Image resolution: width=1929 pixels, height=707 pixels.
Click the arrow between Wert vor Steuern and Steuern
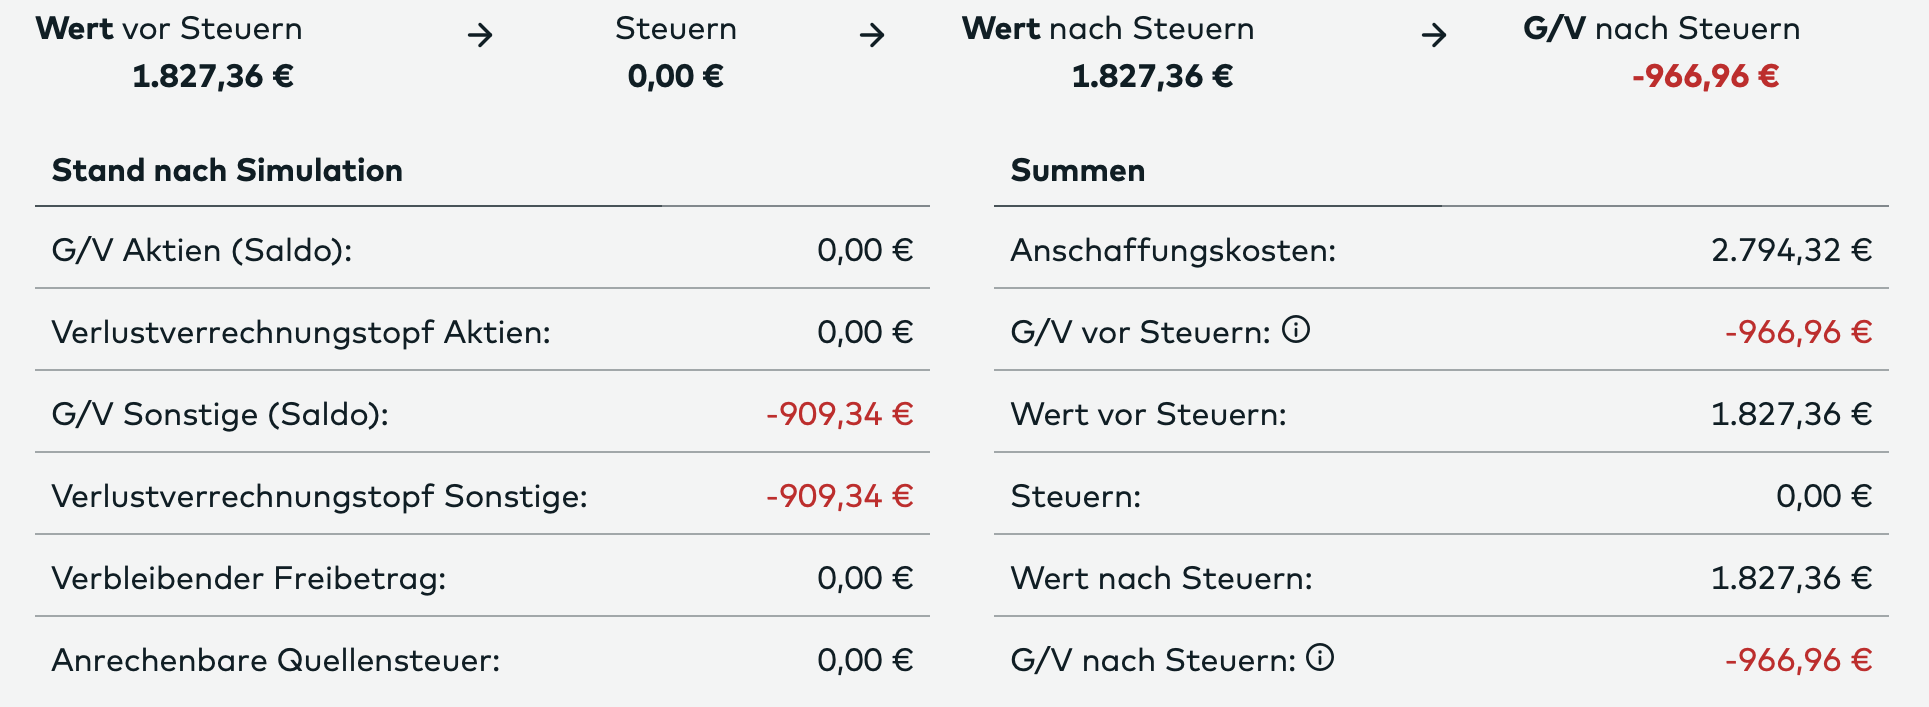pos(480,36)
